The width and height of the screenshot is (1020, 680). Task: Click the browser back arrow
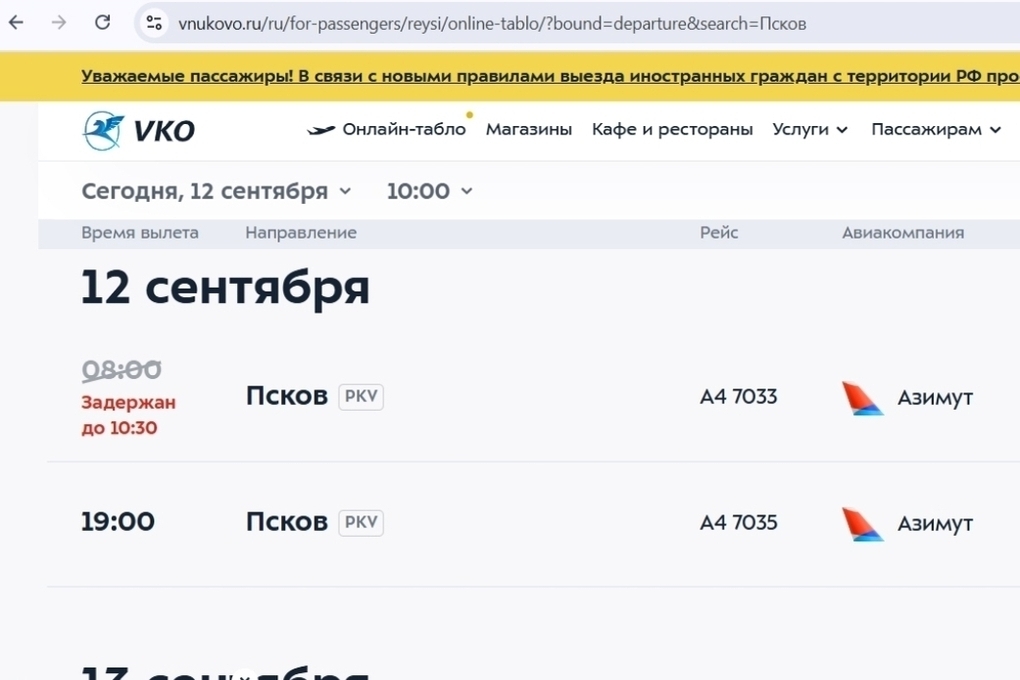(x=16, y=23)
